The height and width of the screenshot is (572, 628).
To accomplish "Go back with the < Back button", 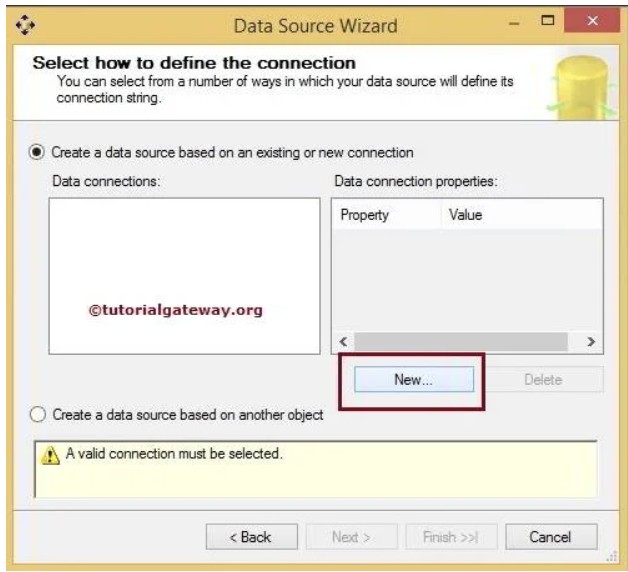I will pyautogui.click(x=252, y=537).
